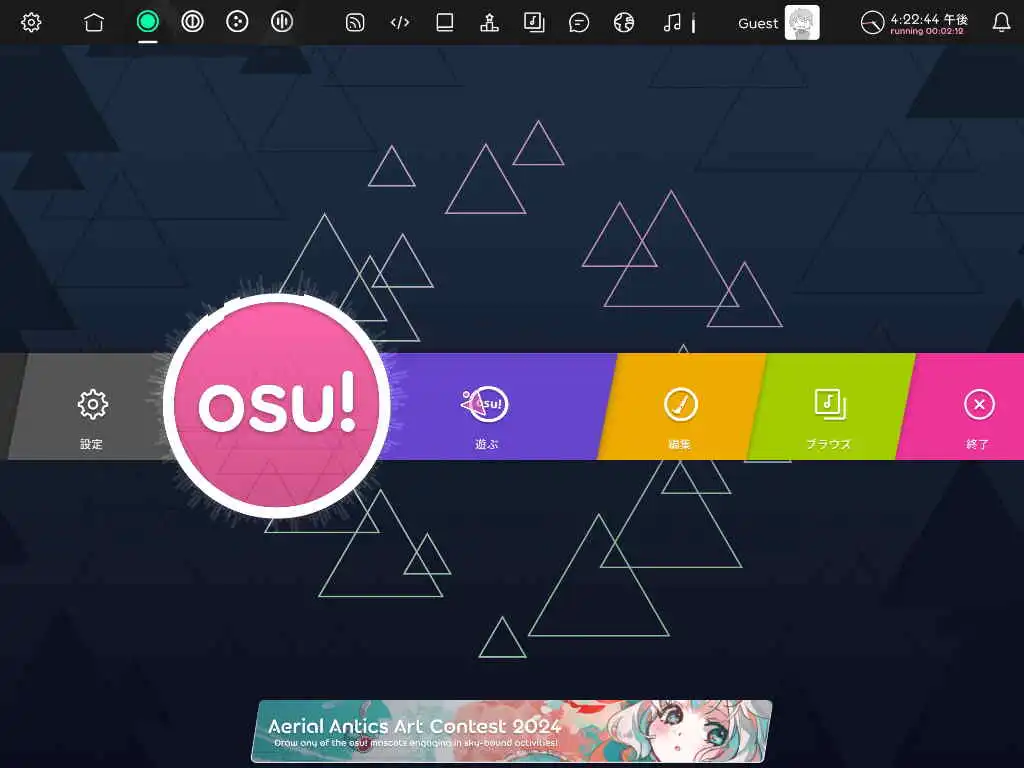Open the chat bubble icon
1024x768 pixels.
(579, 23)
